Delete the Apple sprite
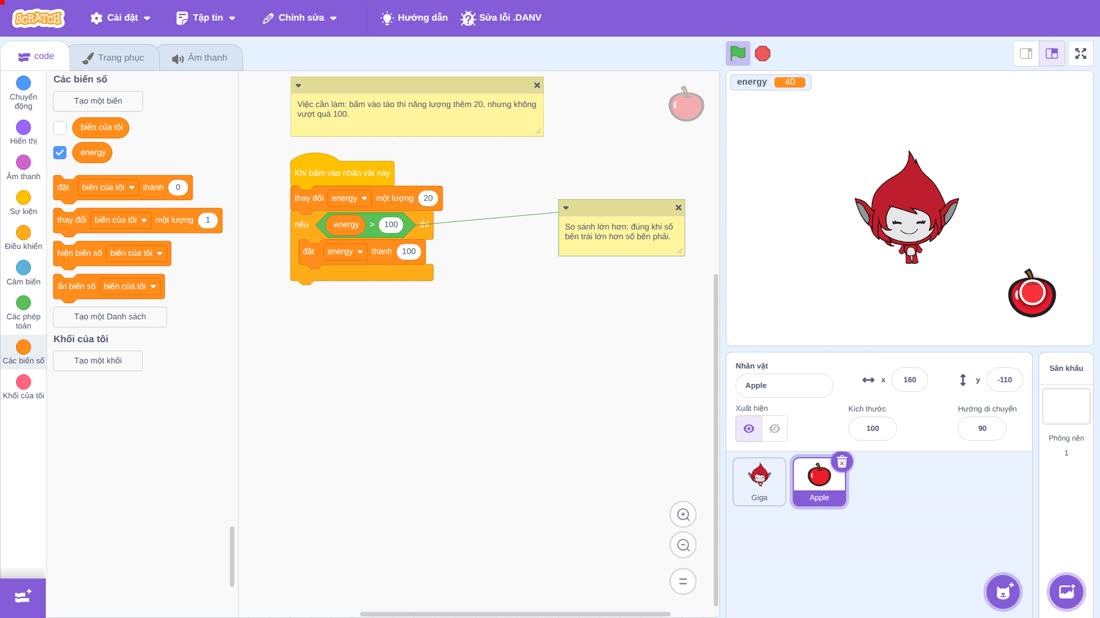1100x618 pixels. pos(842,462)
